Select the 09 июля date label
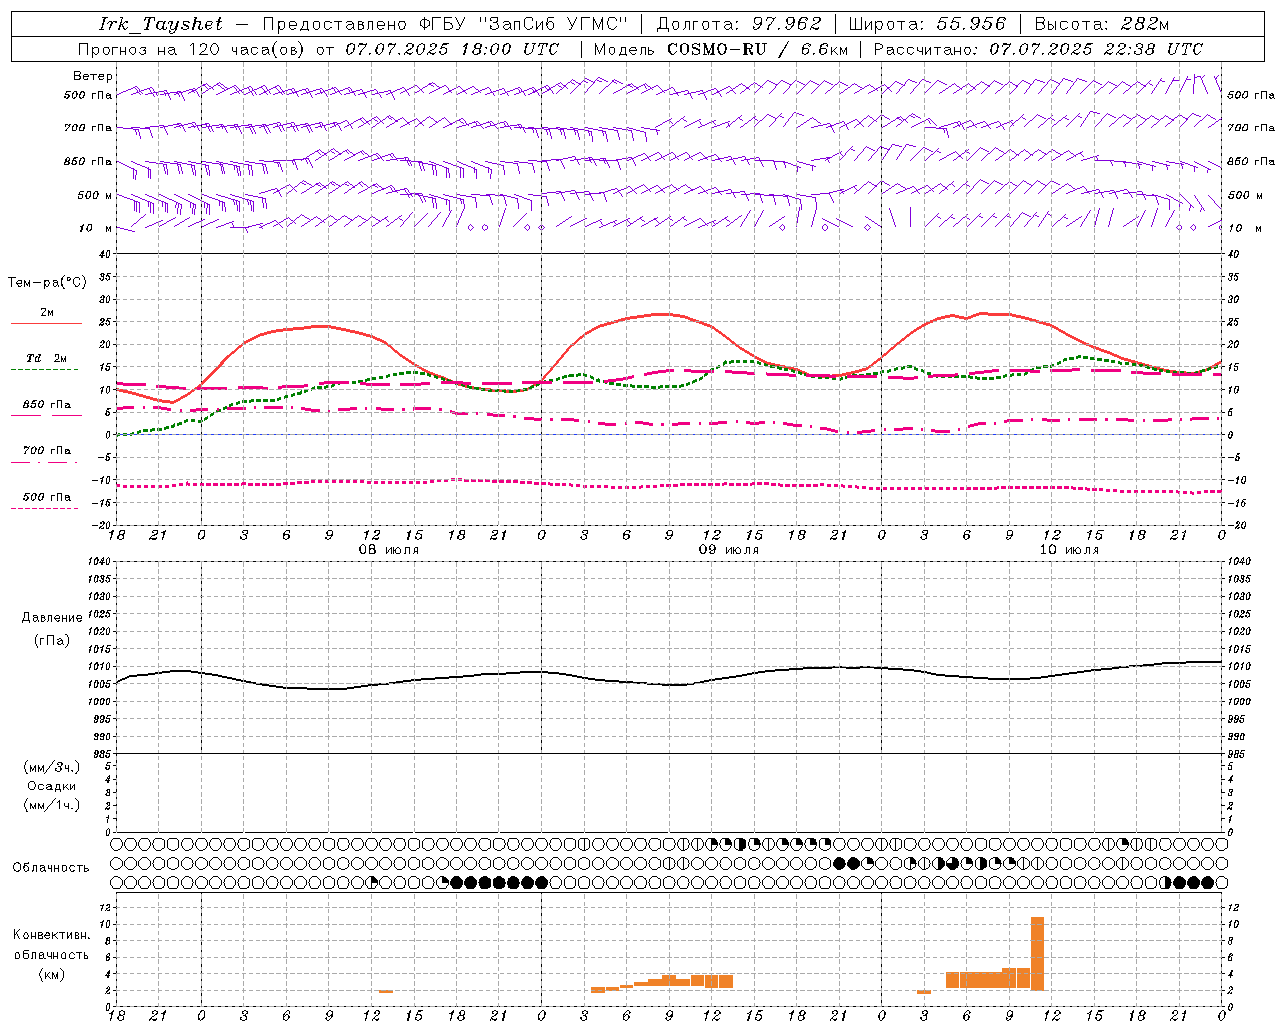Viewport: 1280px width, 1024px height. (x=729, y=550)
